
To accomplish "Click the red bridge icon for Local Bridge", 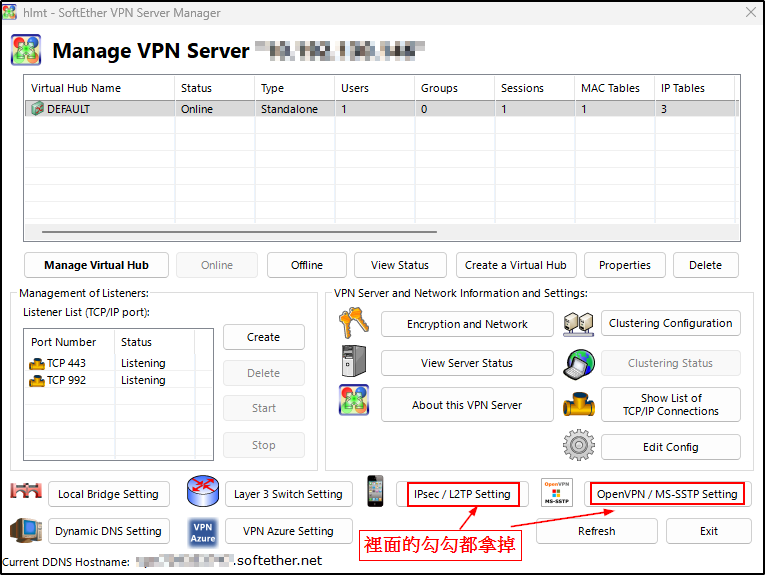I will [x=26, y=491].
